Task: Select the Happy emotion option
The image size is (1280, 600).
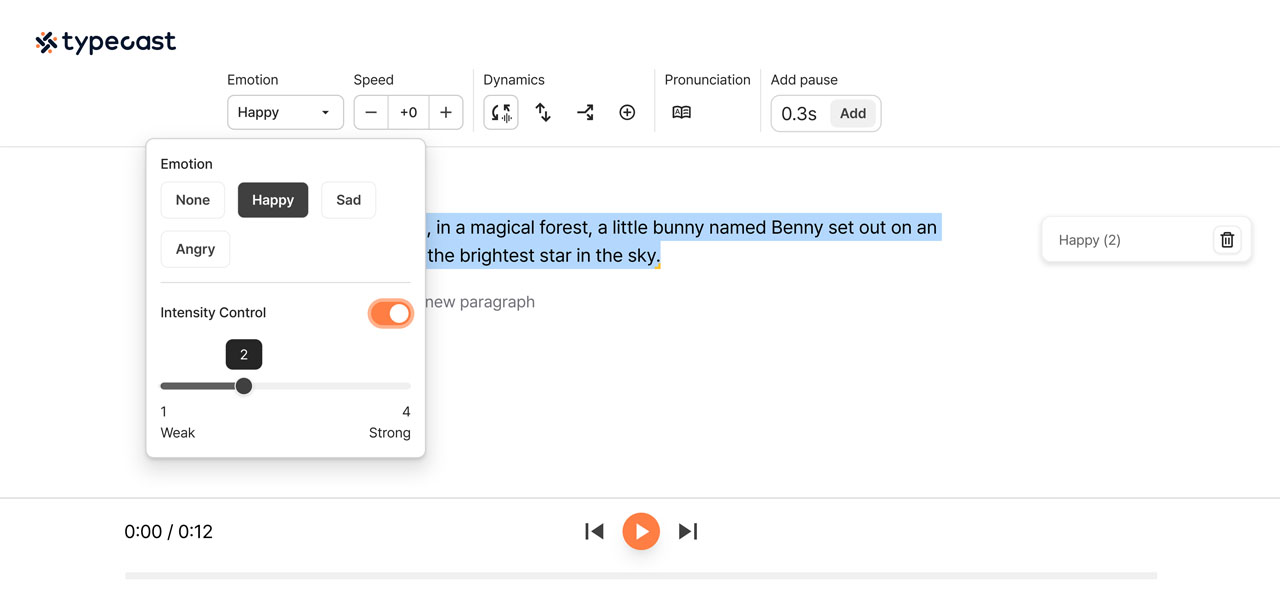Action: coord(273,200)
